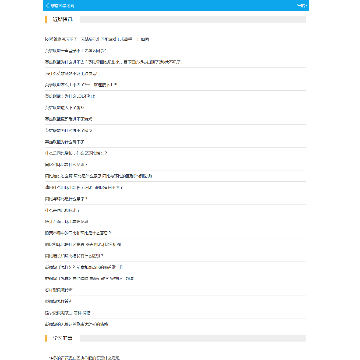
Task: Open the longest bold question mid-list
Action: [x=99, y=176]
